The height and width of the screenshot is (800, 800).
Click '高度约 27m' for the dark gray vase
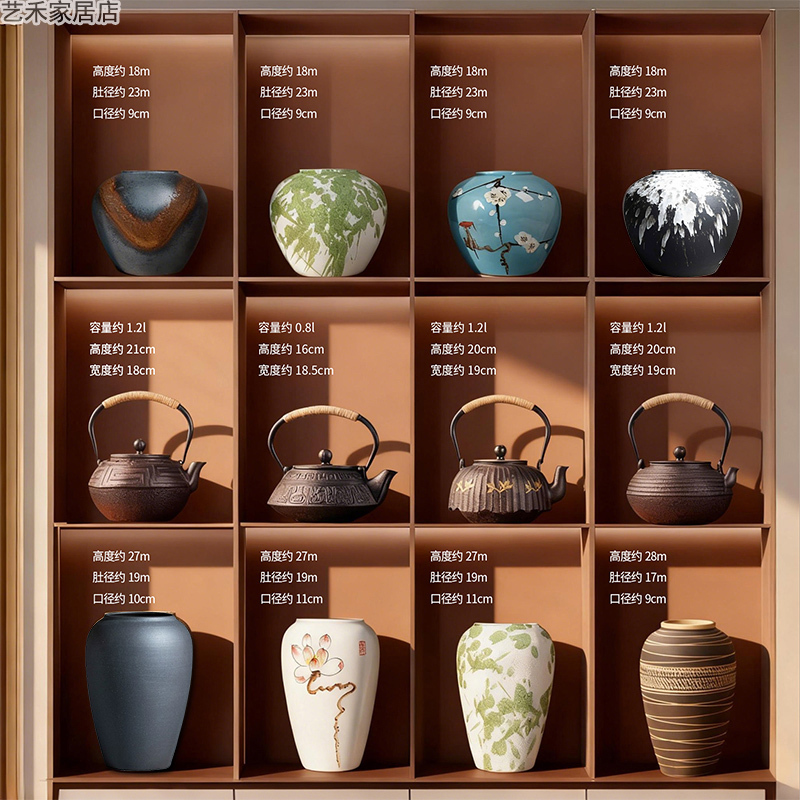pos(121,556)
